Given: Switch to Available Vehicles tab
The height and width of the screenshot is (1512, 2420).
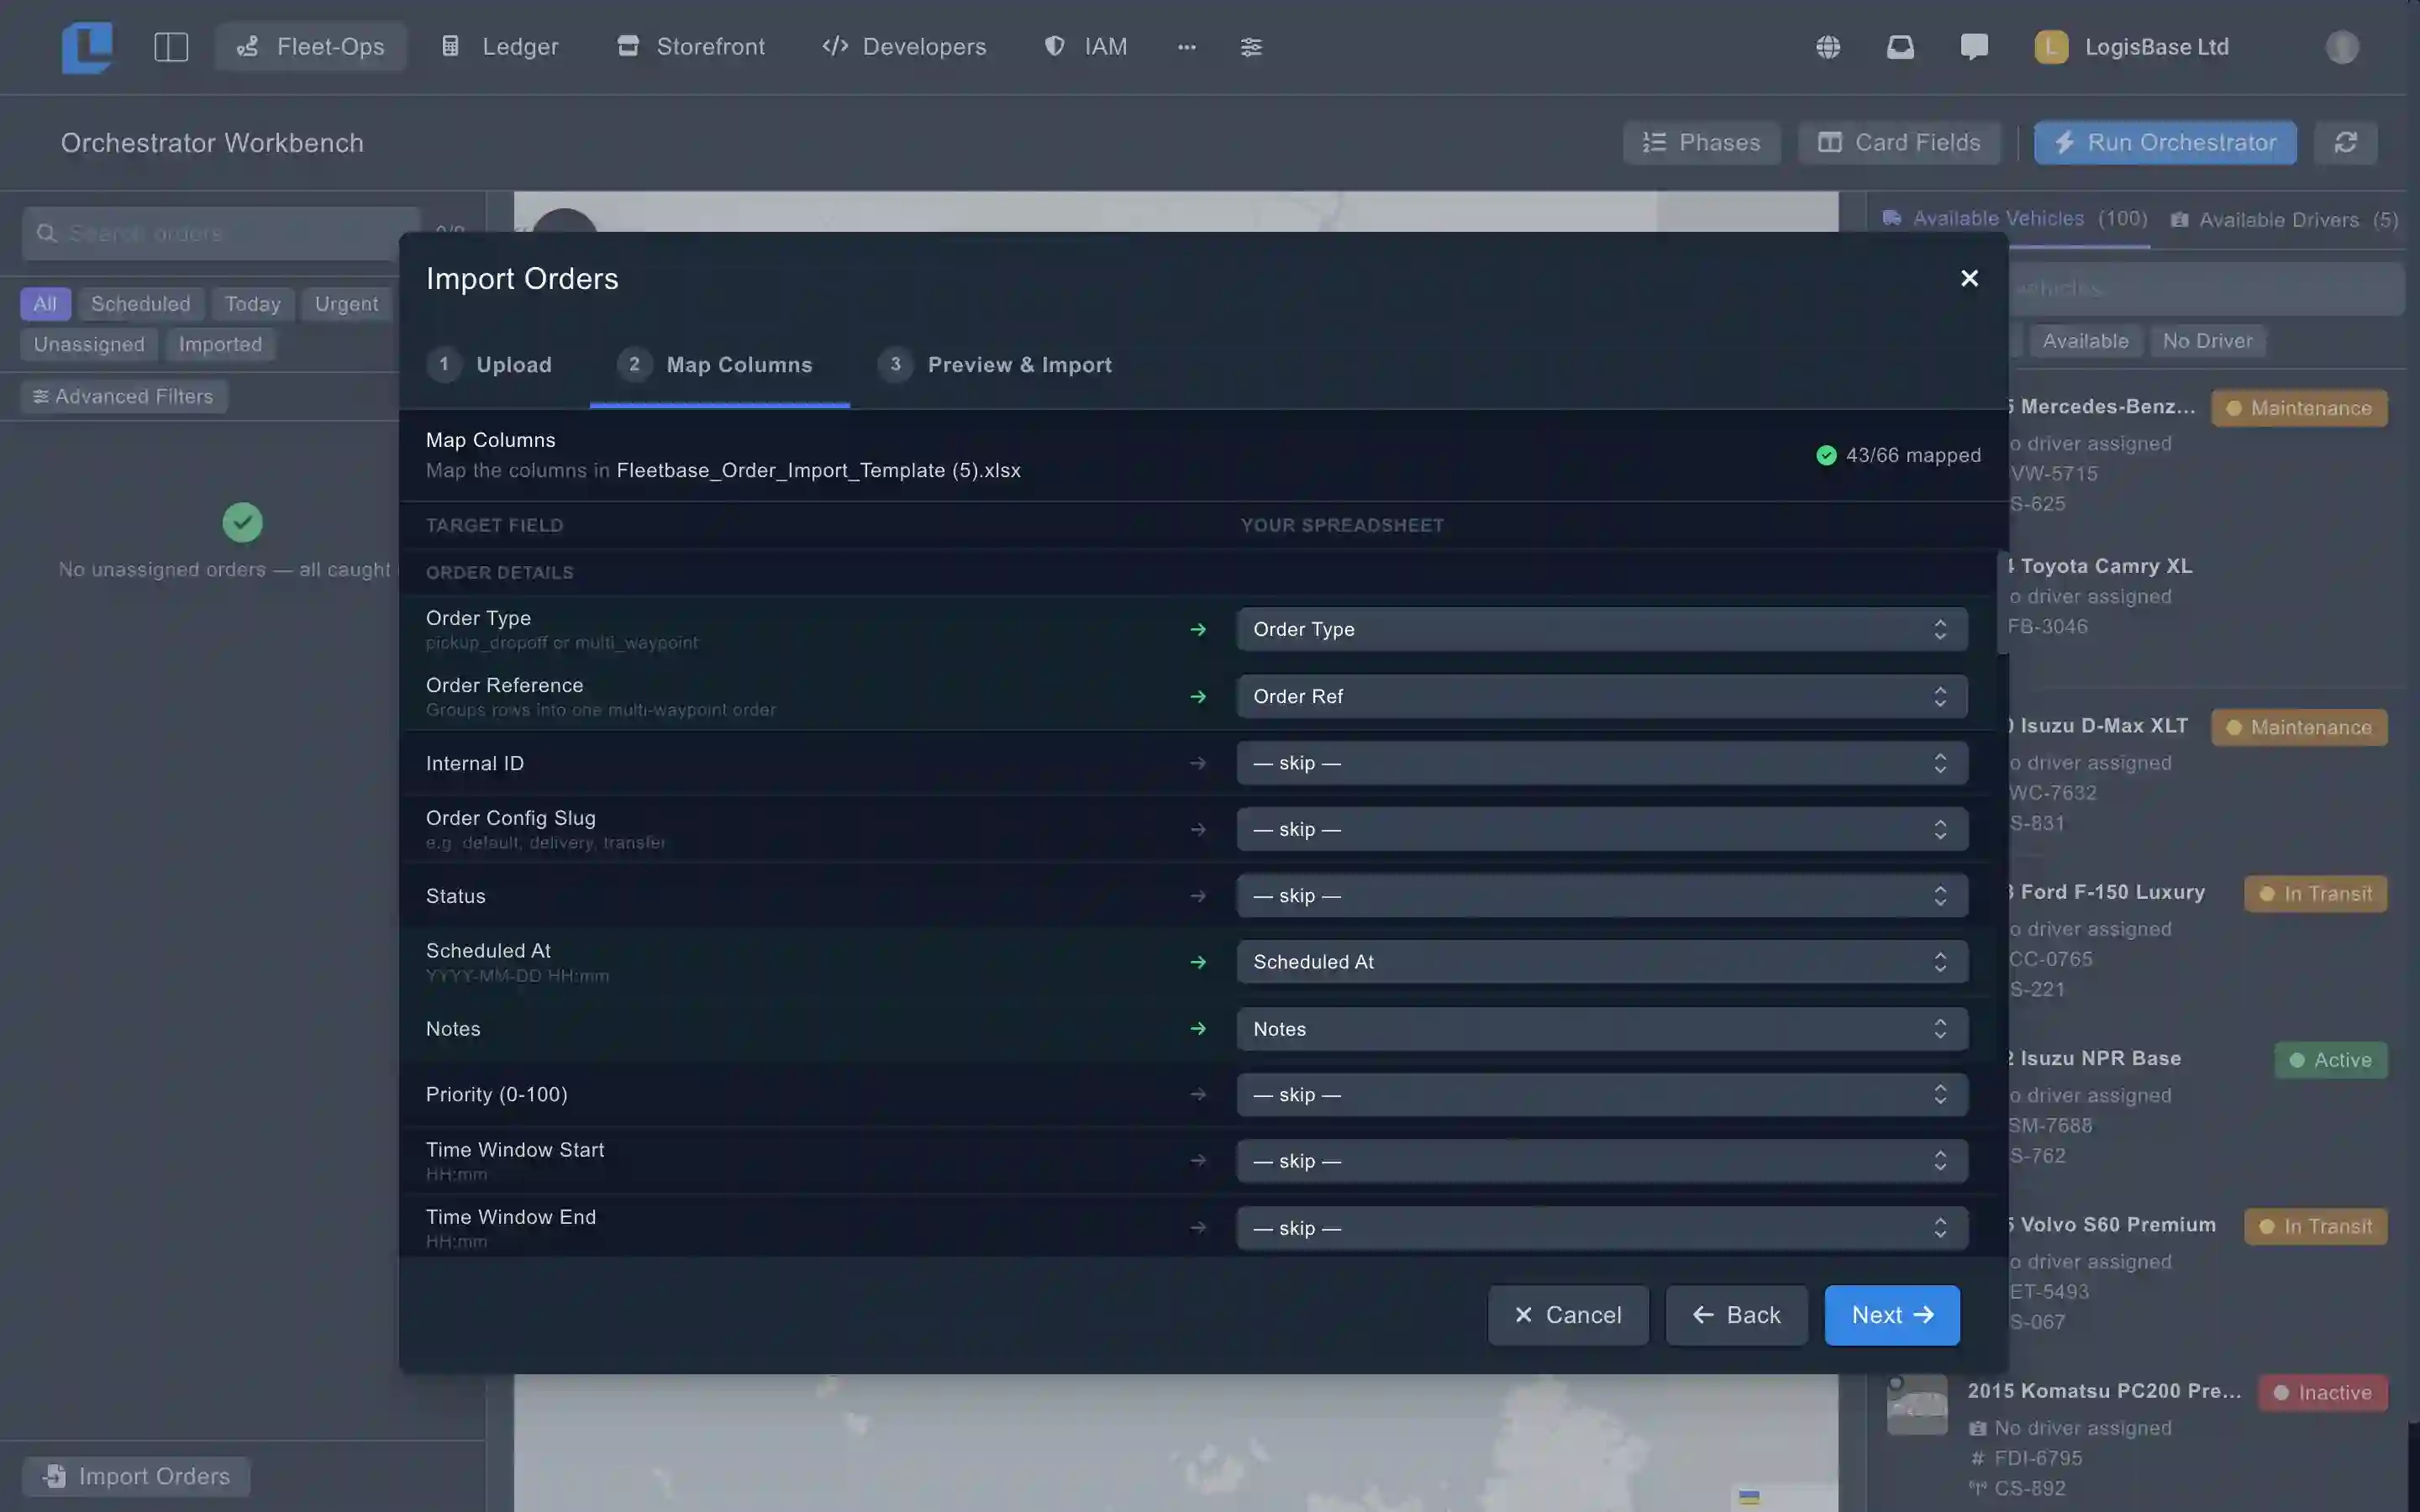Looking at the screenshot, I should (x=2015, y=218).
